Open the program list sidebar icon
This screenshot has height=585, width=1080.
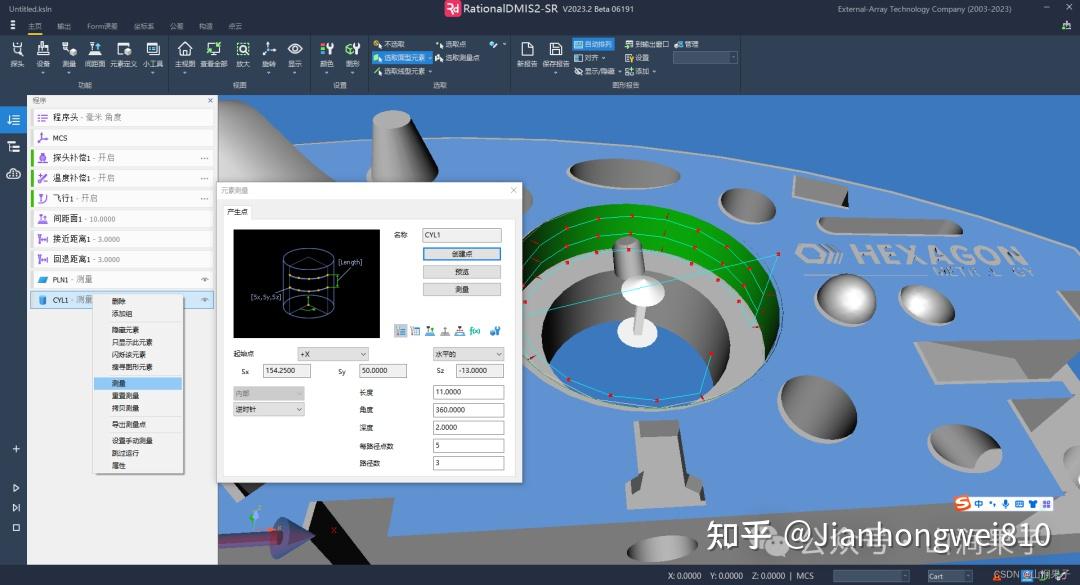tap(13, 120)
